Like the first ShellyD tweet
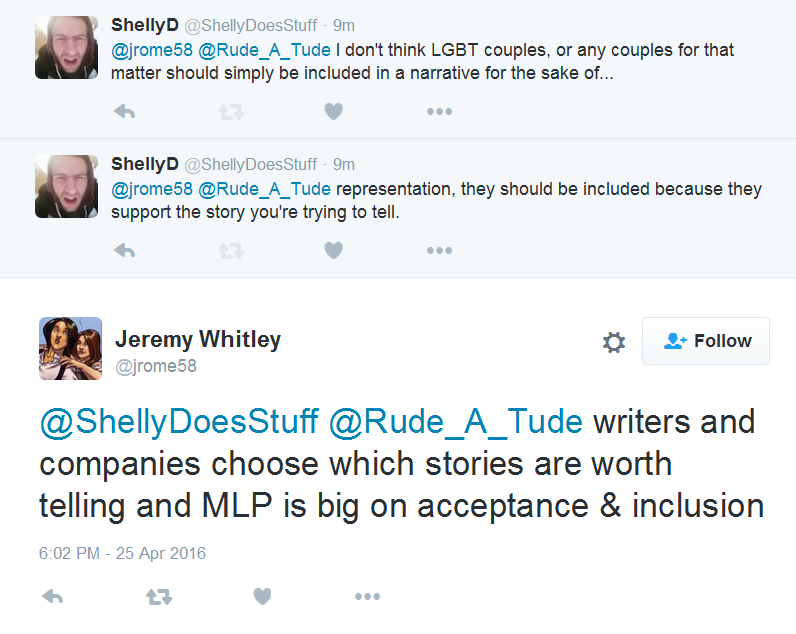 click(334, 112)
